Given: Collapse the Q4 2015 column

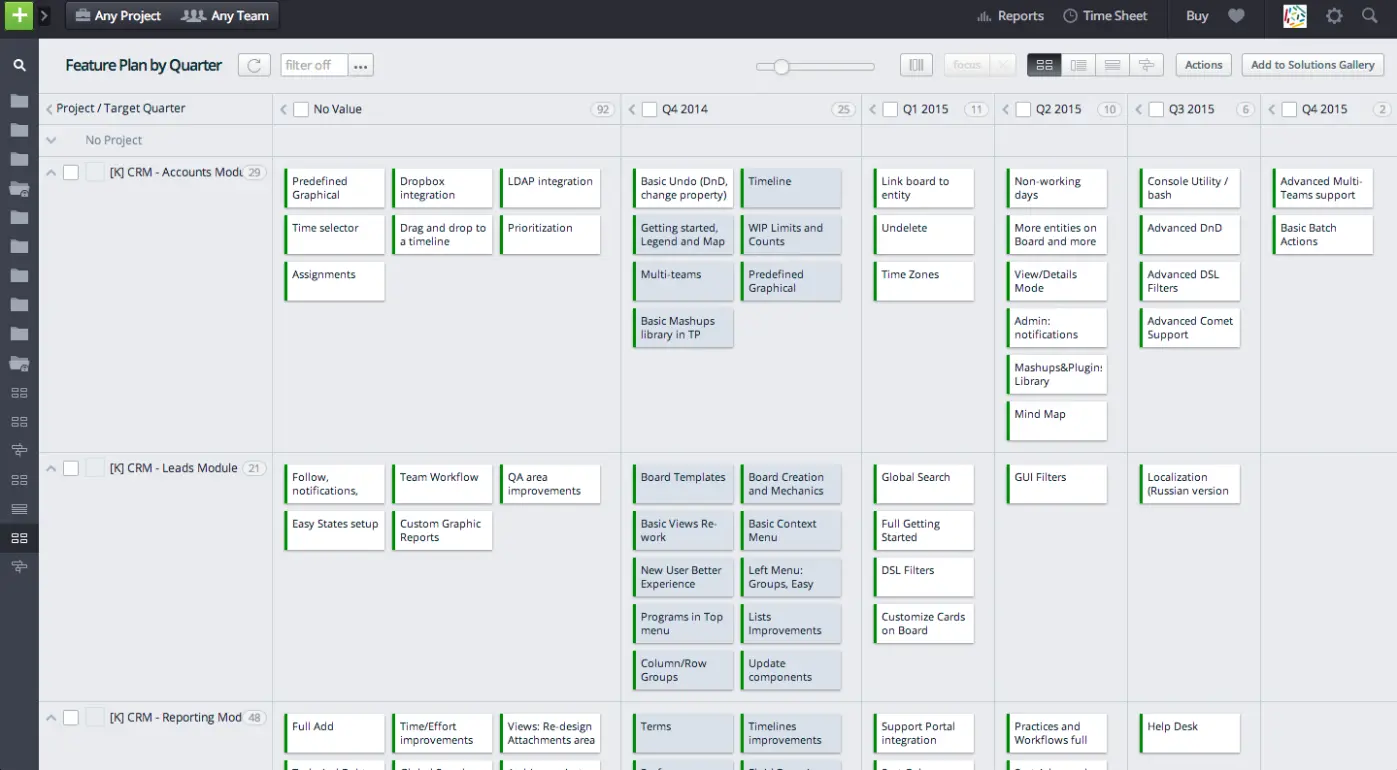Looking at the screenshot, I should coord(1271,110).
